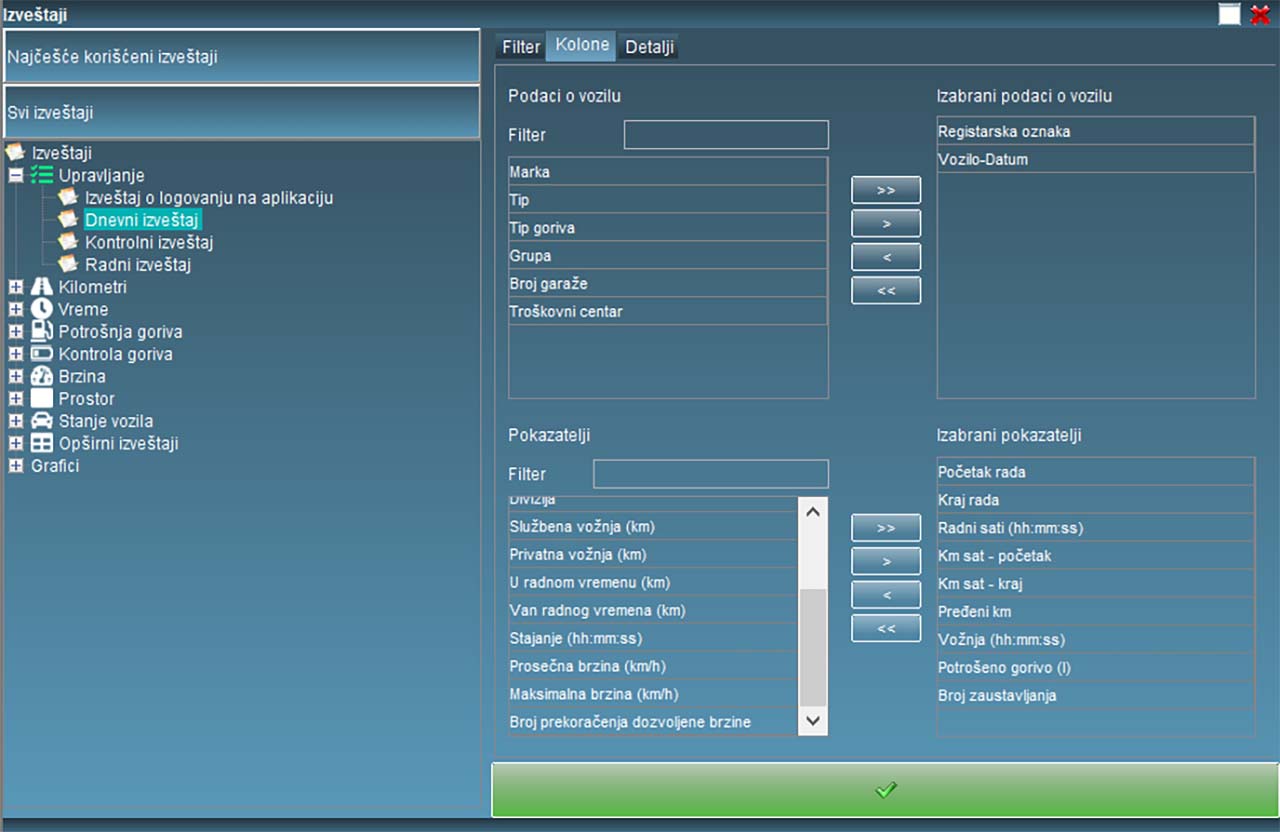Click the Podaci o vozilu Filter field
The image size is (1280, 832).
click(726, 135)
